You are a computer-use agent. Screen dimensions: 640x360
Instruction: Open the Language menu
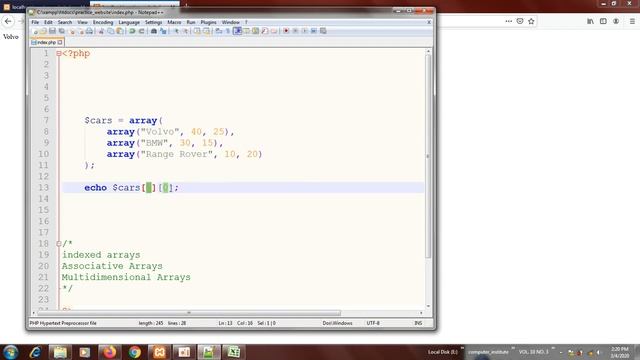click(129, 22)
